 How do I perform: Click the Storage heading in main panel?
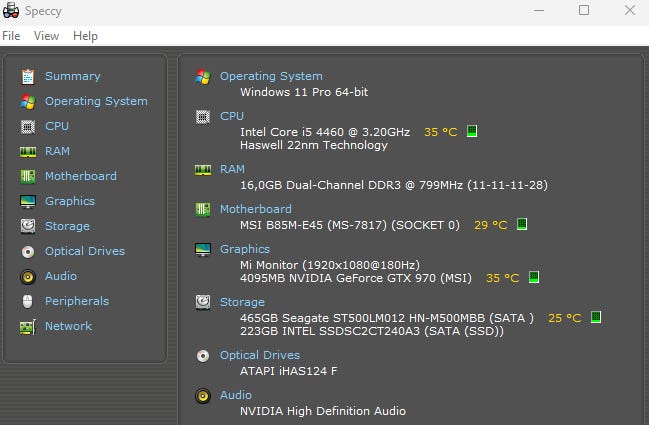tap(242, 302)
